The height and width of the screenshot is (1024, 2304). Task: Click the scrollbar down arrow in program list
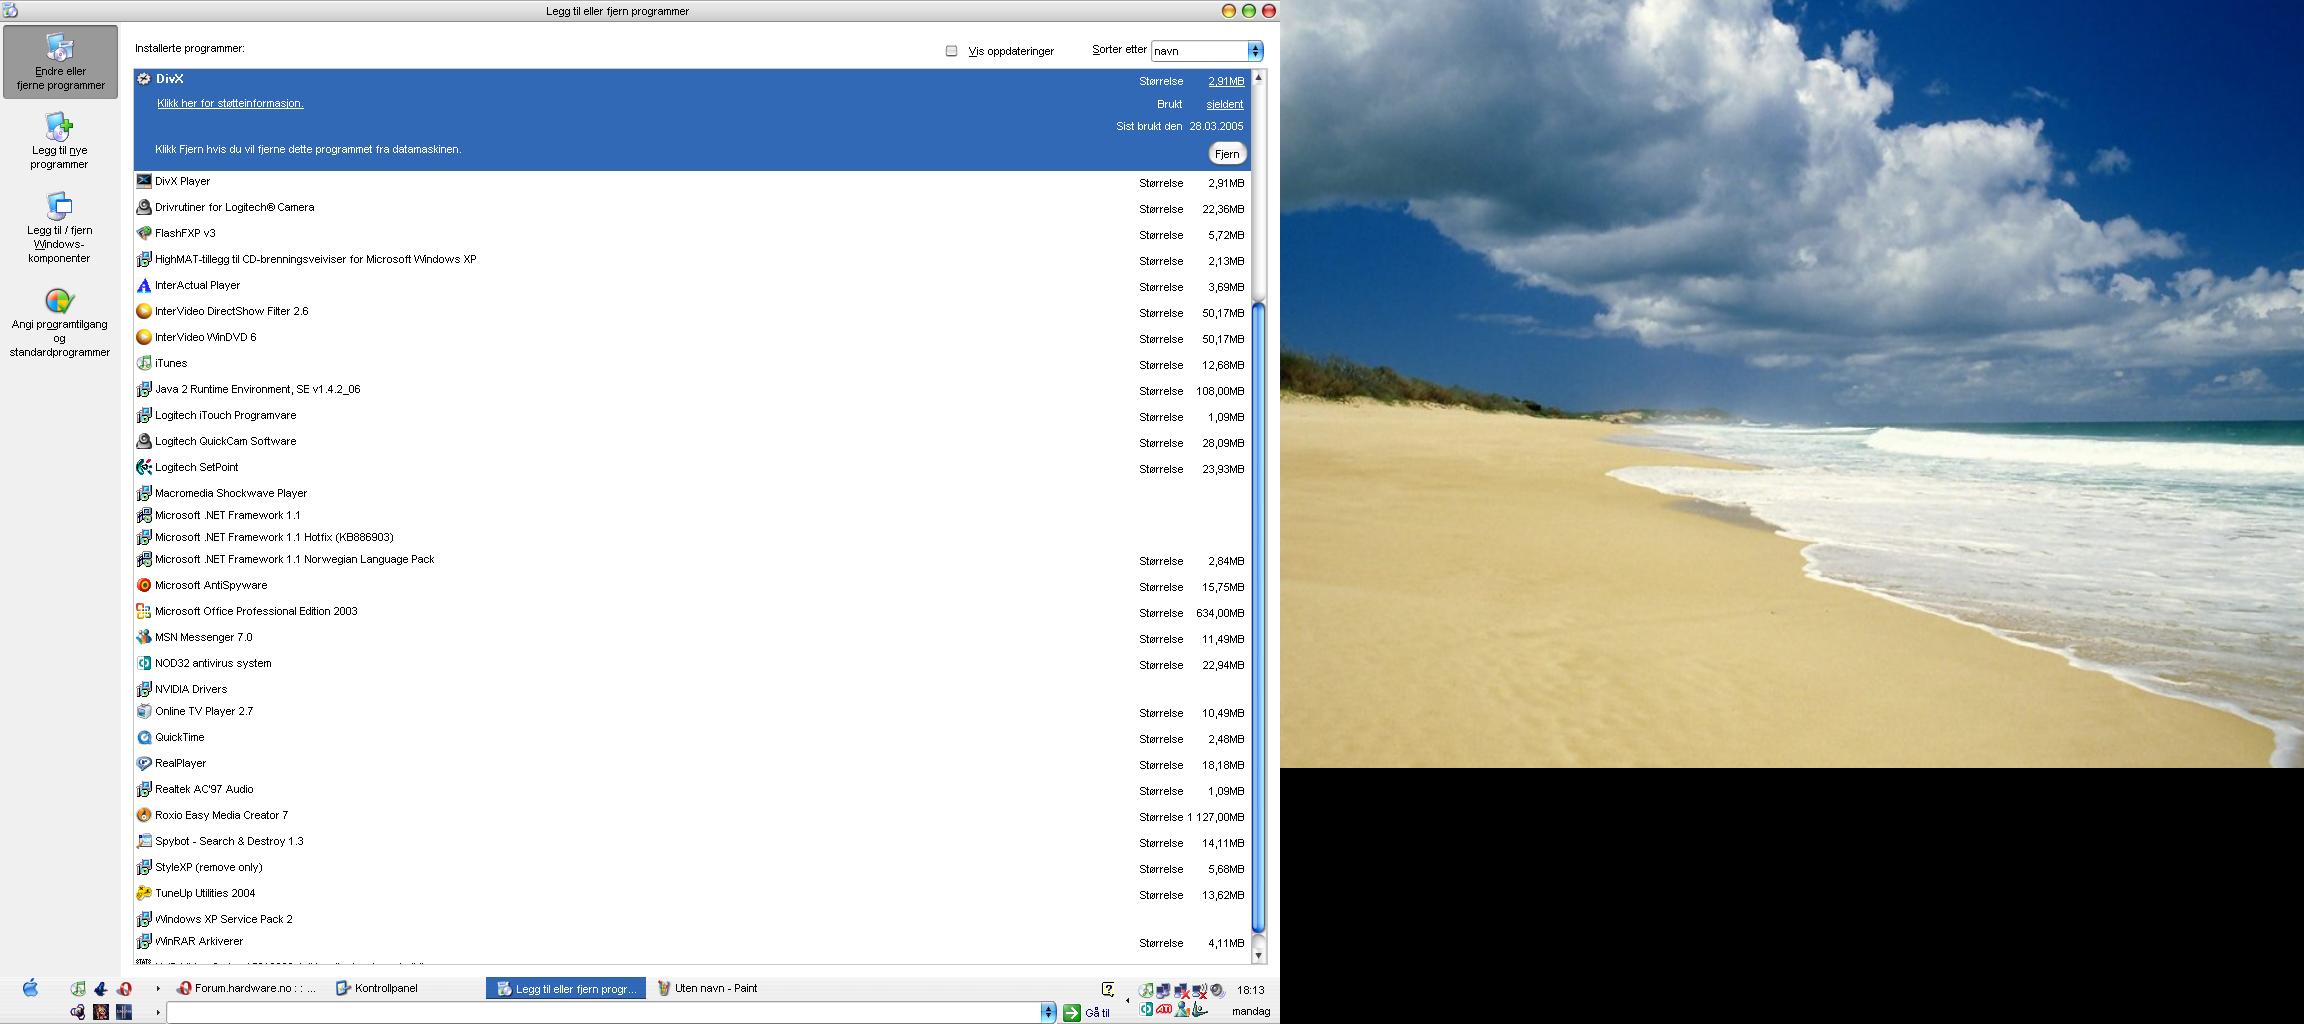click(x=1259, y=955)
